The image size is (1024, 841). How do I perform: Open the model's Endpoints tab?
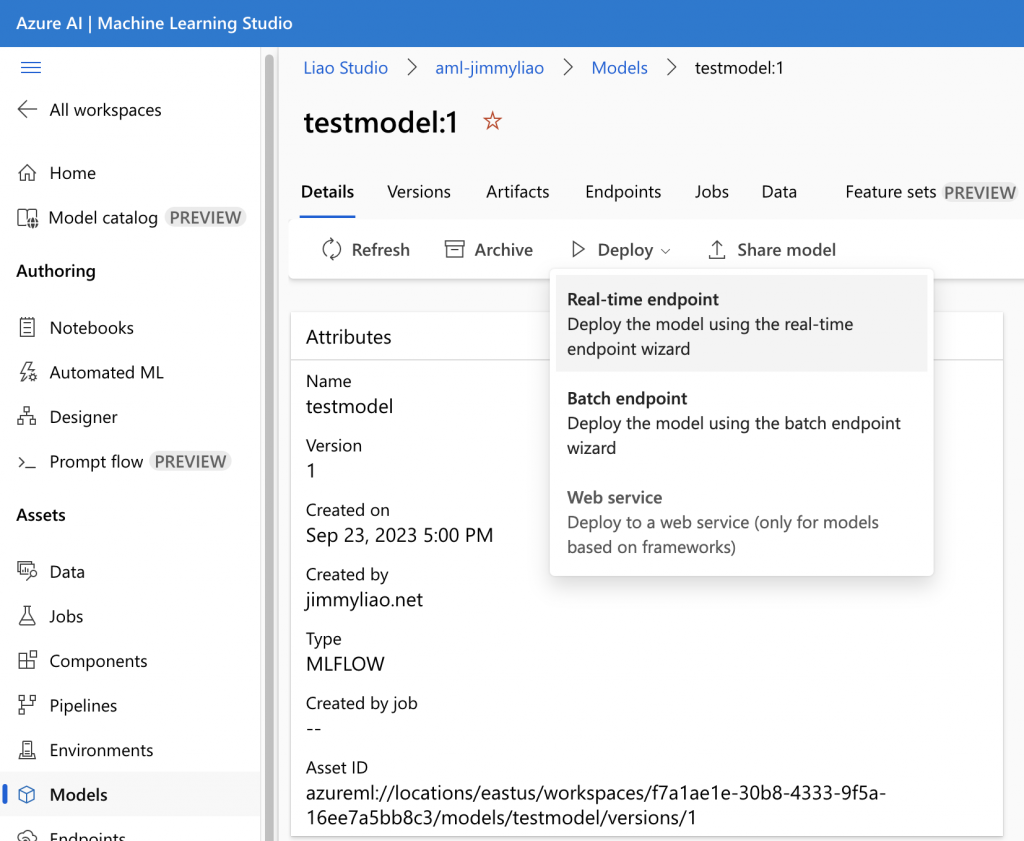tap(623, 192)
